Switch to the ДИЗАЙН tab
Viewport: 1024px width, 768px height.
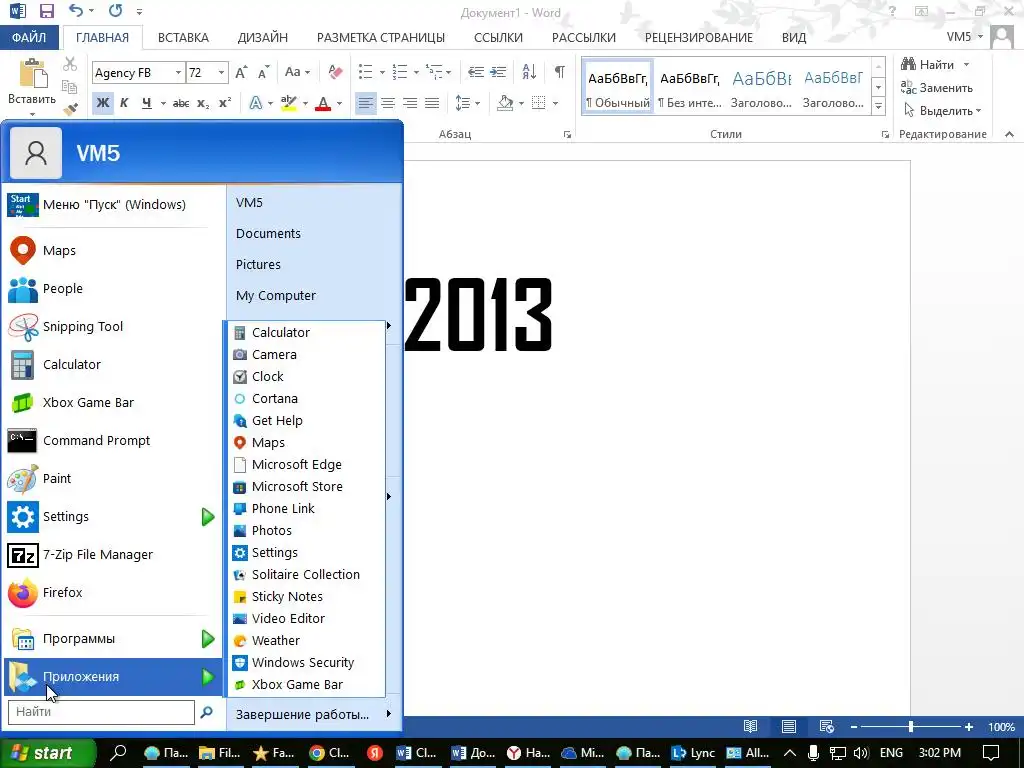click(x=263, y=38)
